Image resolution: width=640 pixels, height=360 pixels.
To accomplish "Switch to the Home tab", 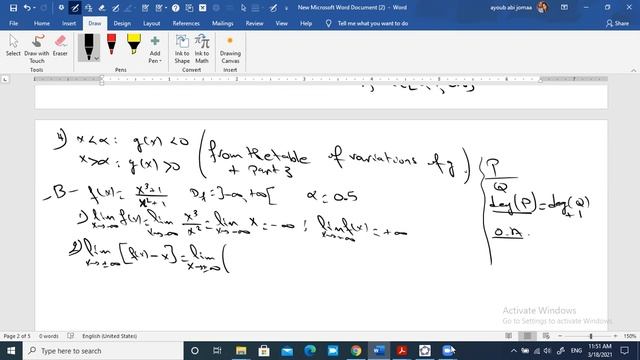I will [x=42, y=24].
